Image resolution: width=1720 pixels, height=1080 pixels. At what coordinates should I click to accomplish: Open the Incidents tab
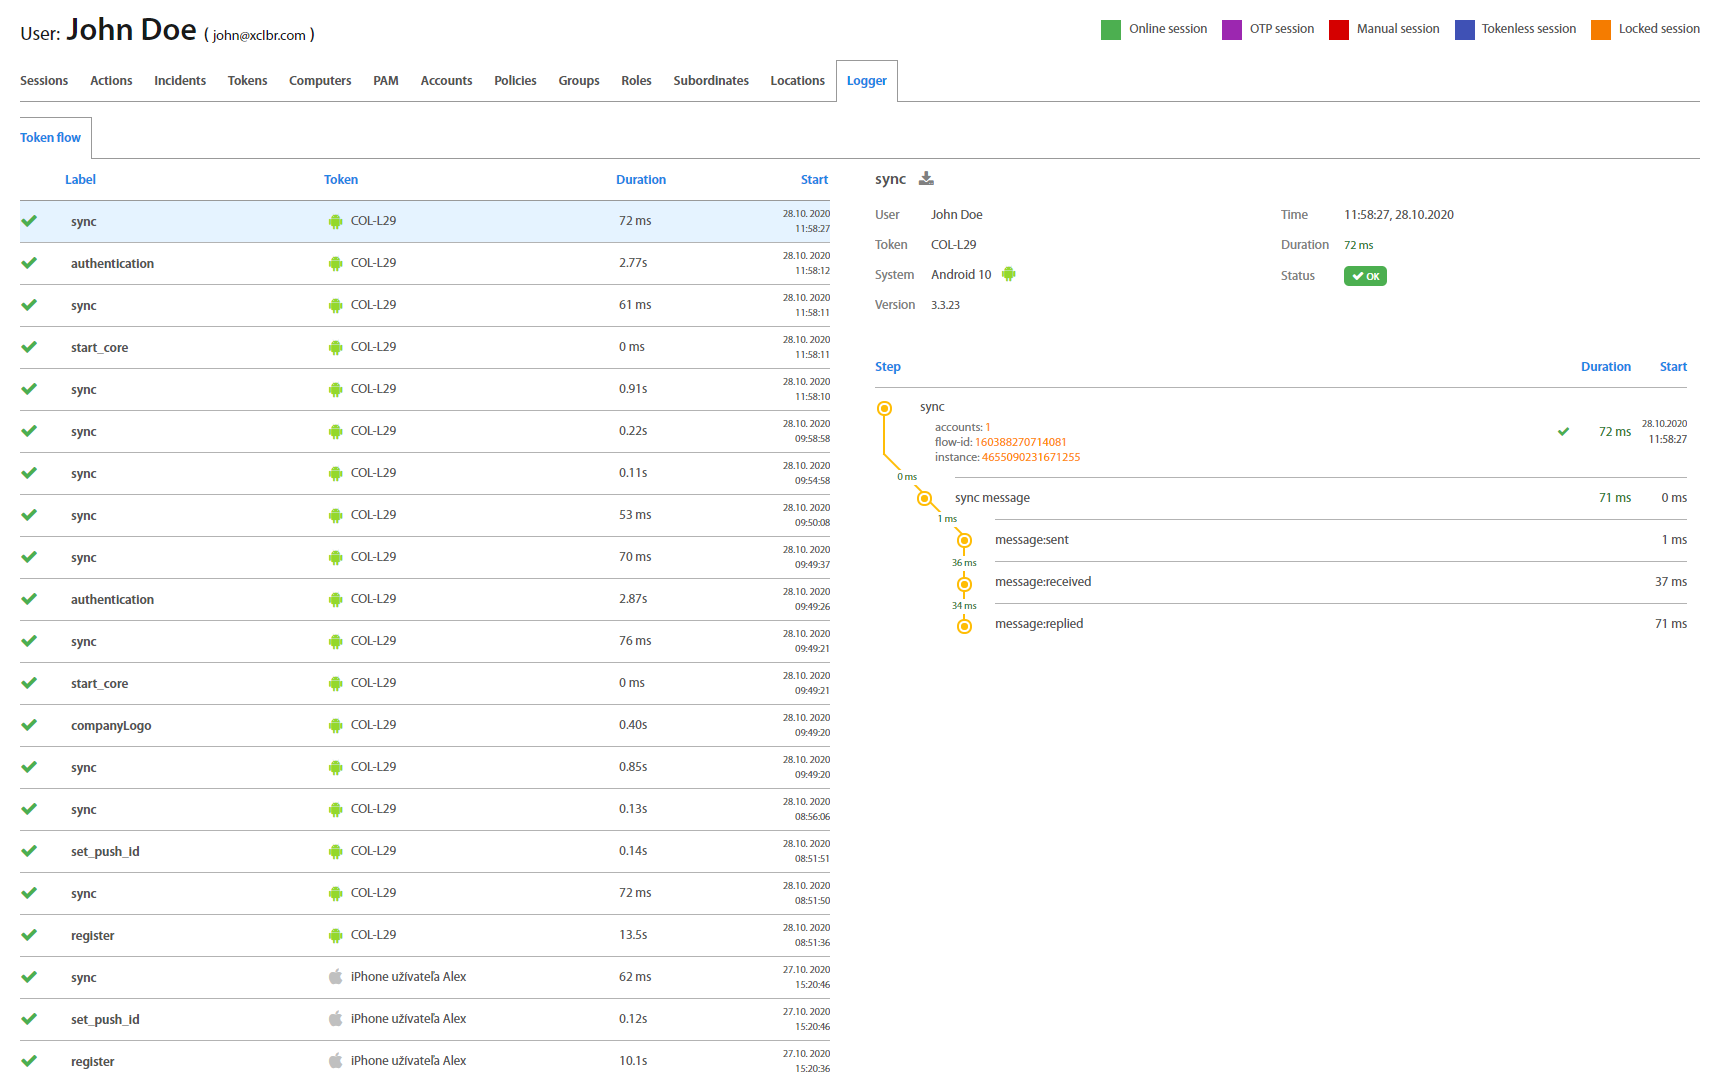tap(180, 81)
